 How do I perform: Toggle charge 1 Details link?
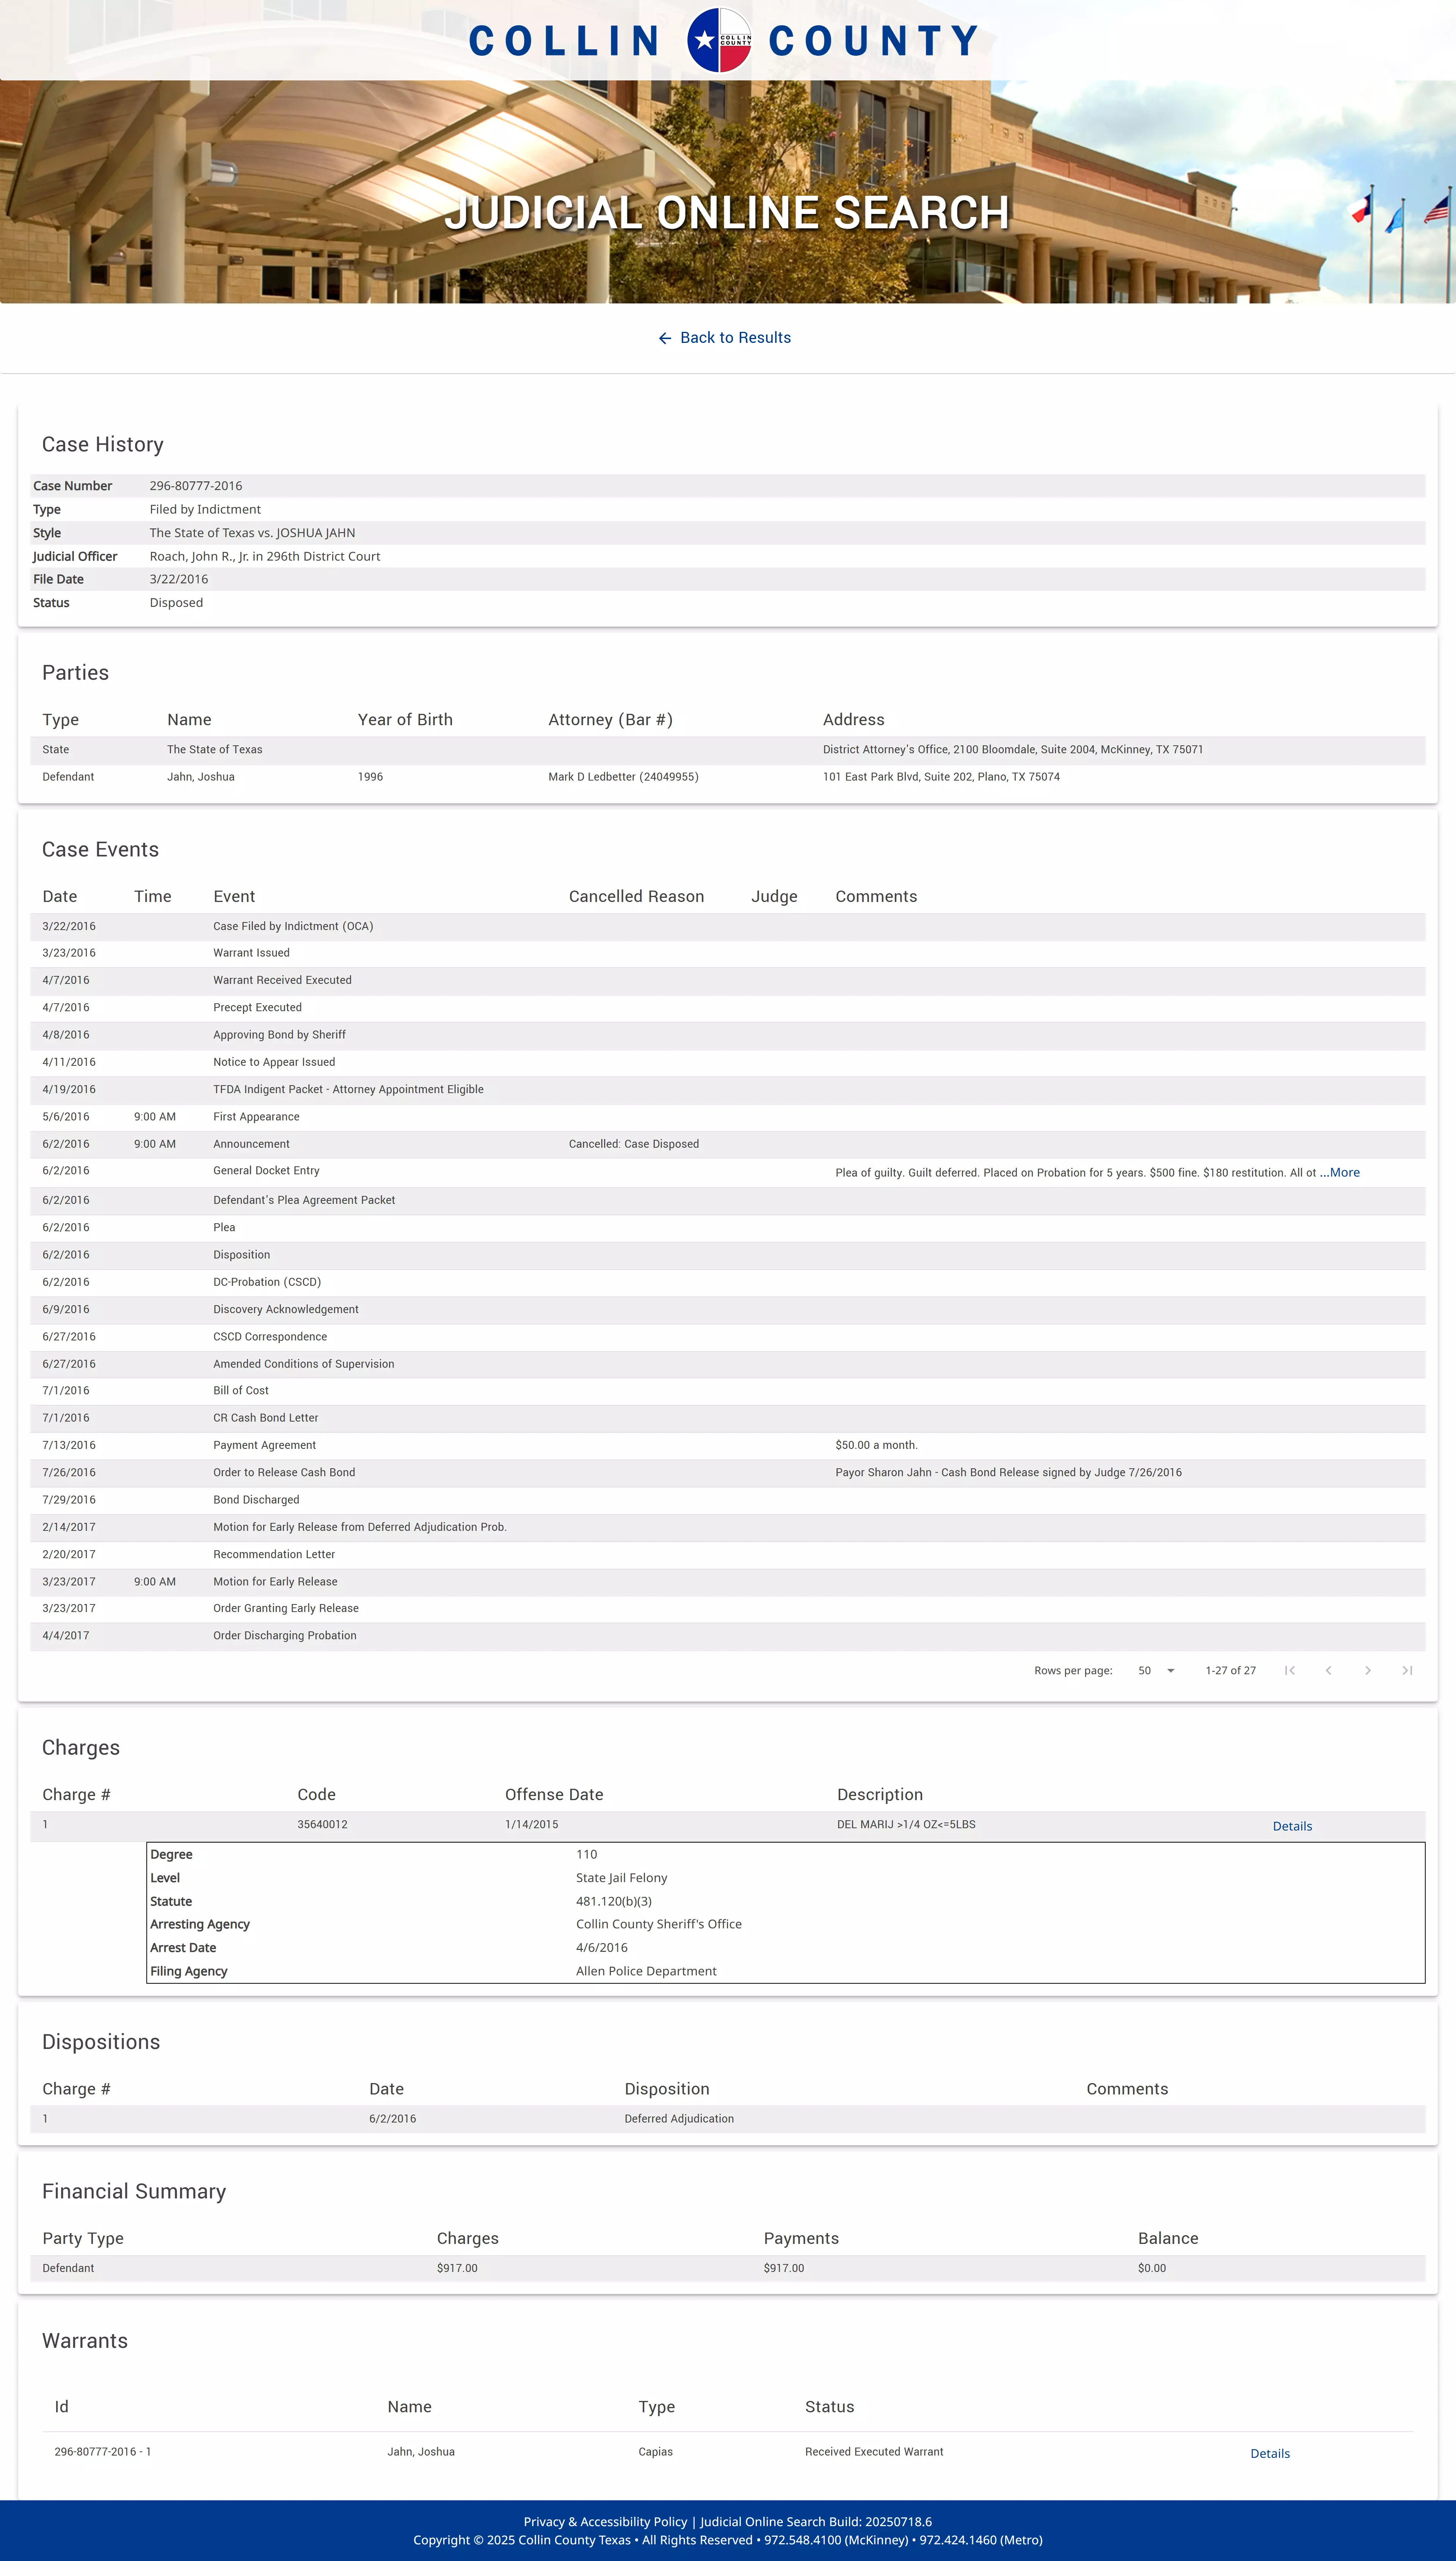(x=1292, y=1826)
